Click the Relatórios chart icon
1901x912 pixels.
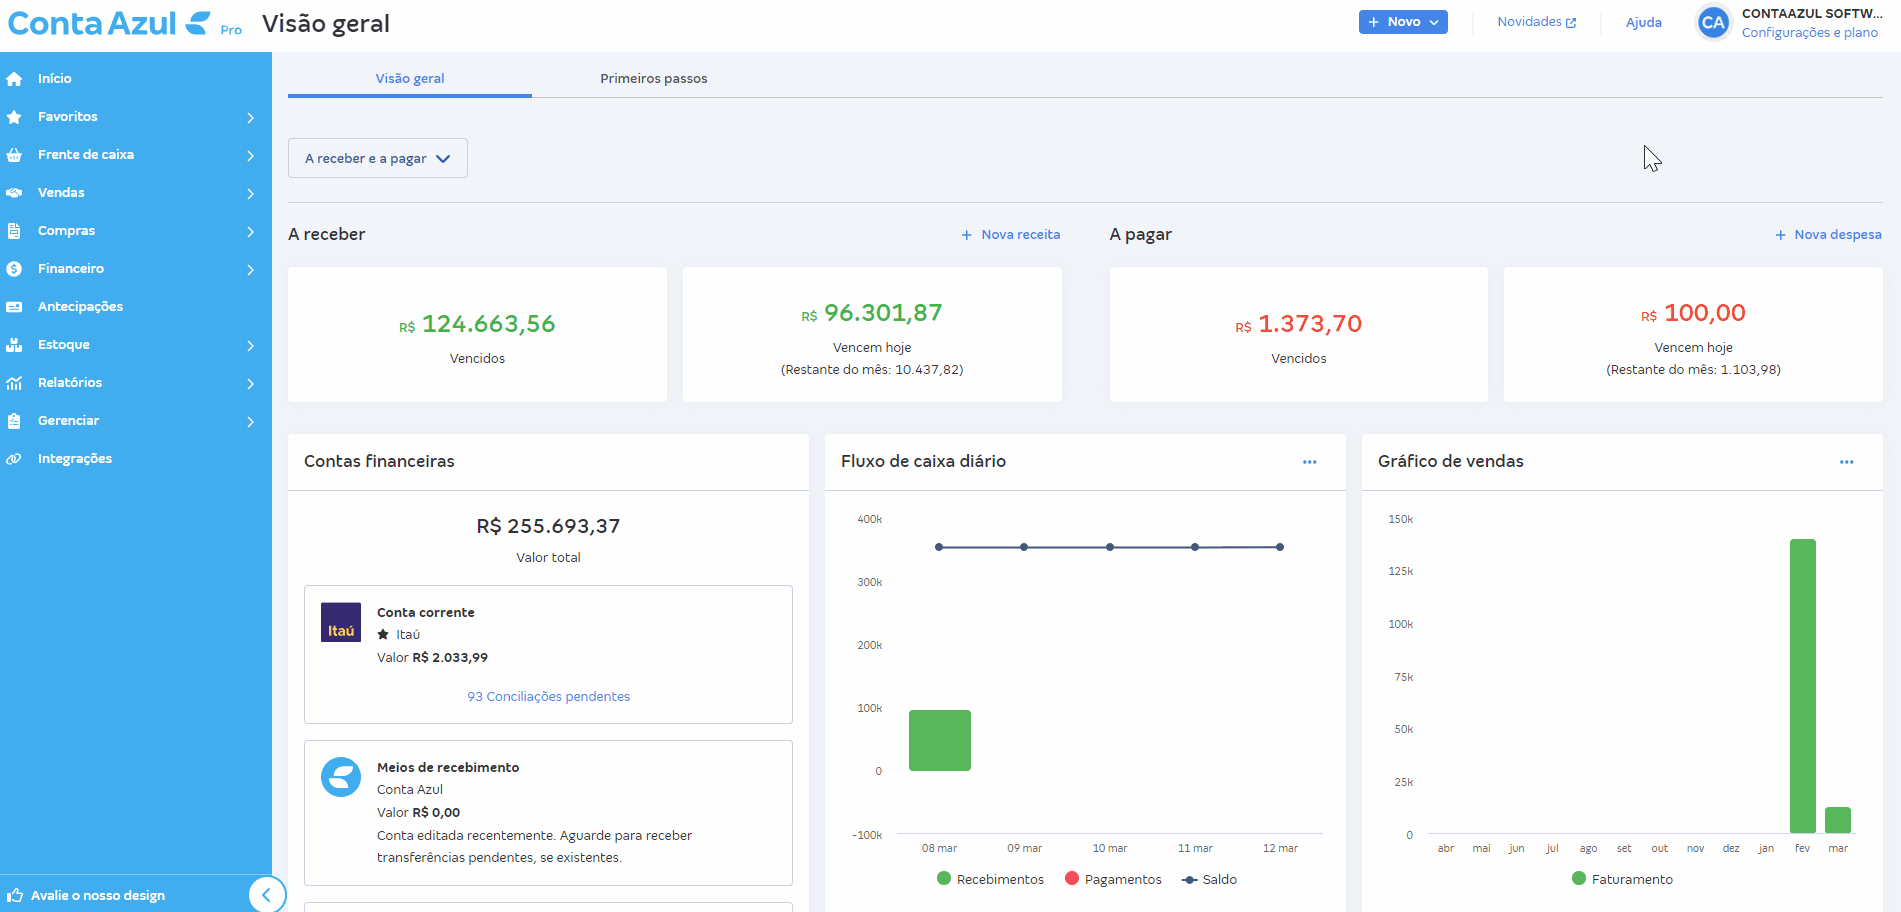pyautogui.click(x=14, y=383)
